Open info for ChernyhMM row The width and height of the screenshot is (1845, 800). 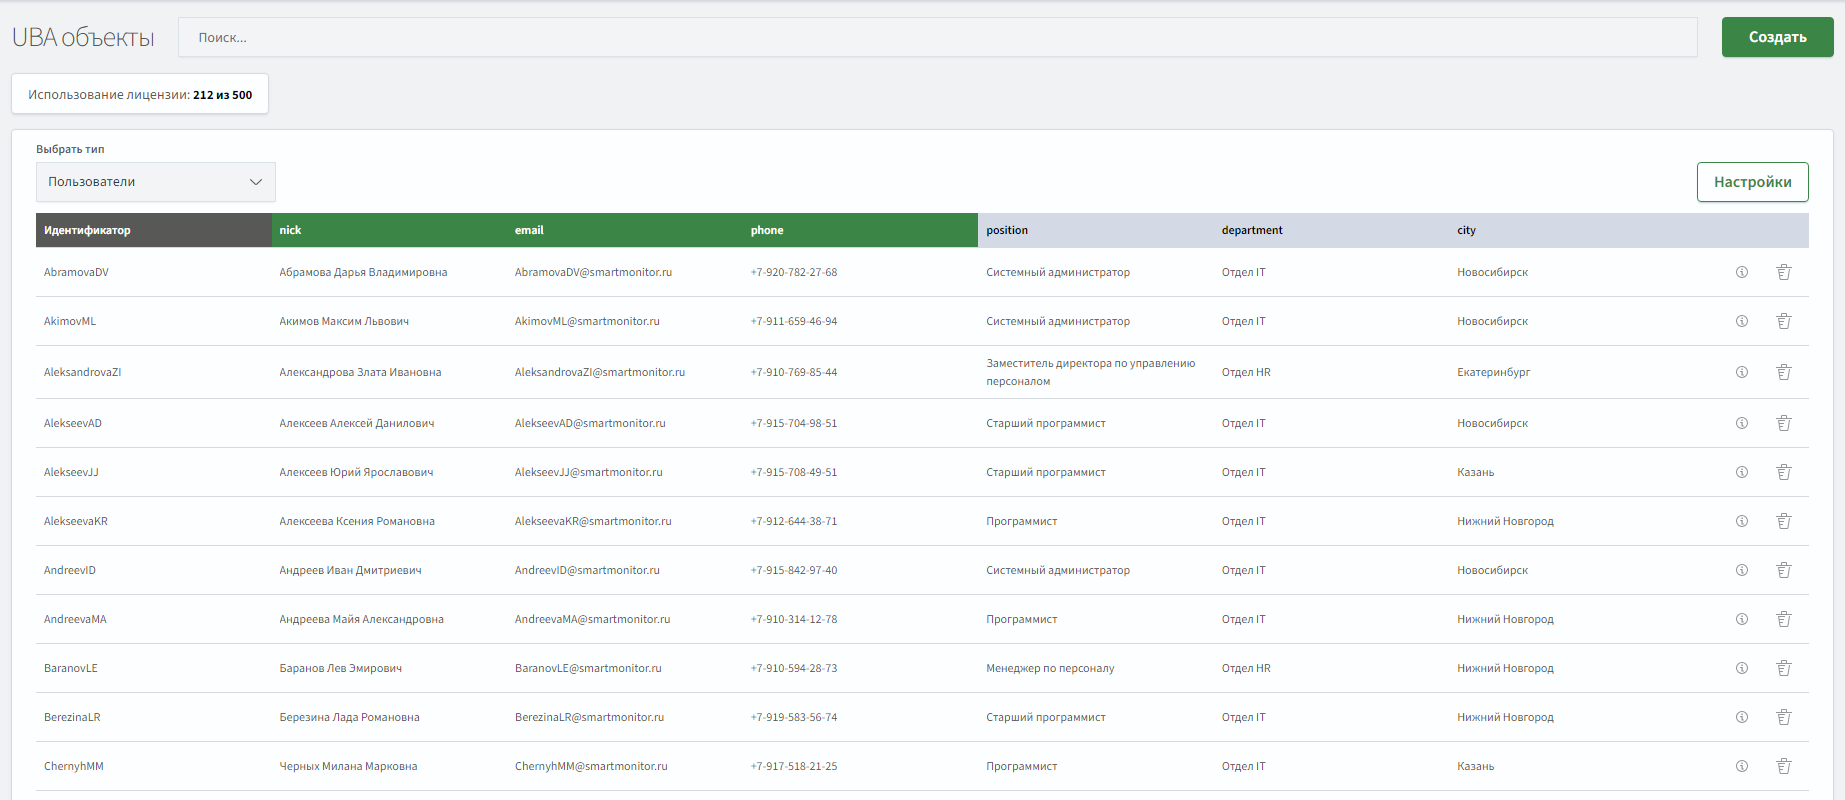click(x=1742, y=766)
